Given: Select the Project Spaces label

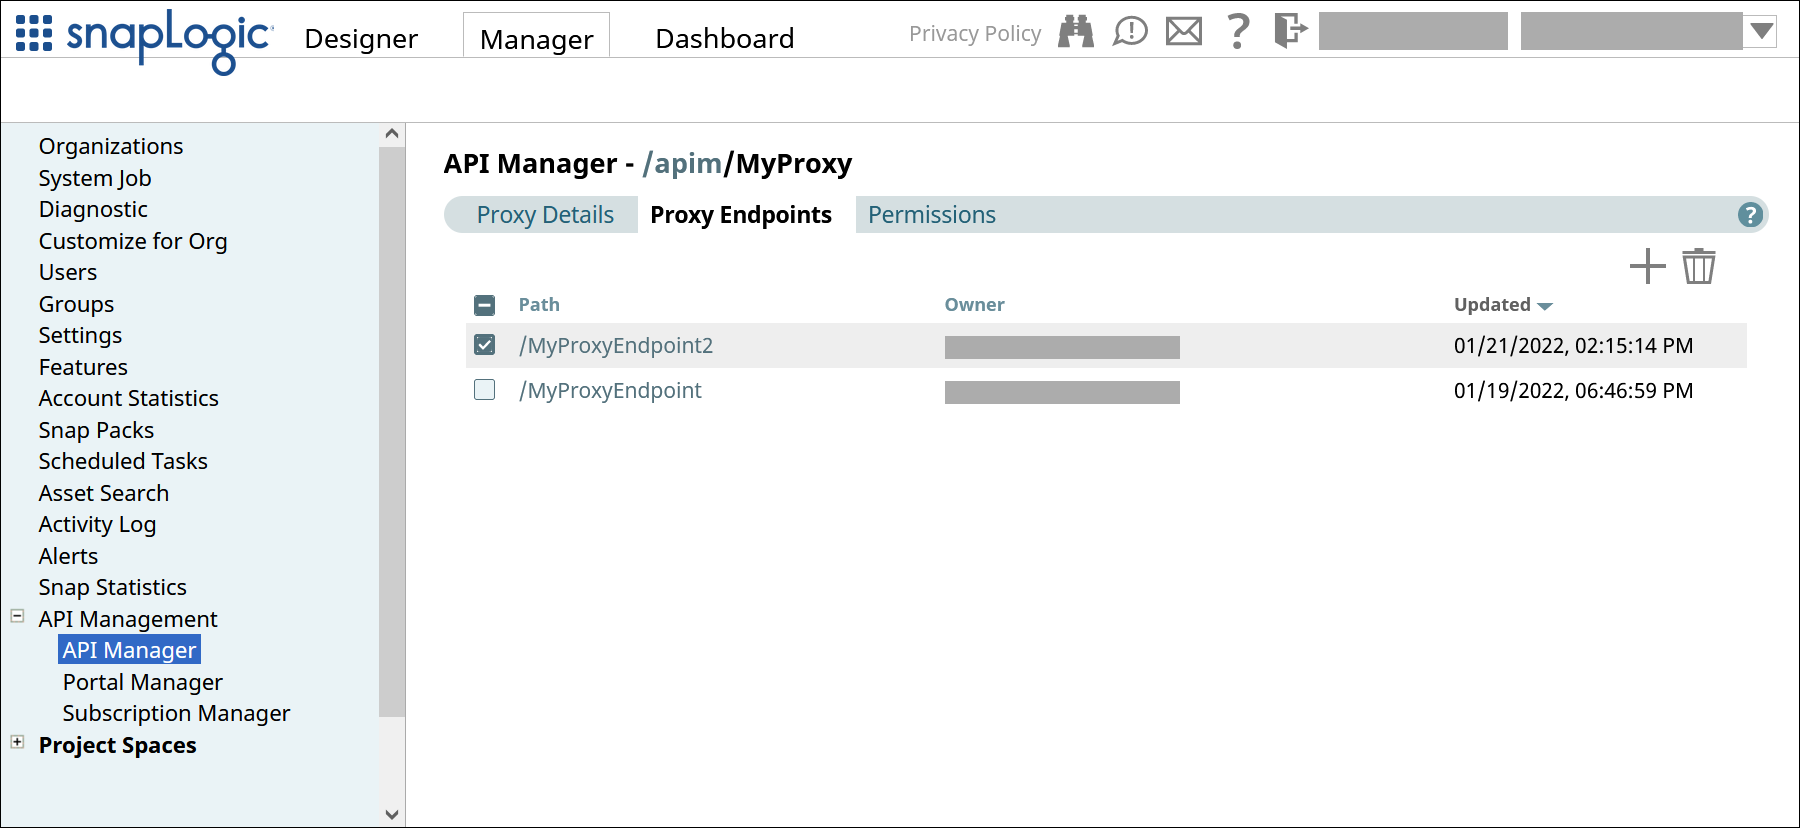Looking at the screenshot, I should click(117, 745).
